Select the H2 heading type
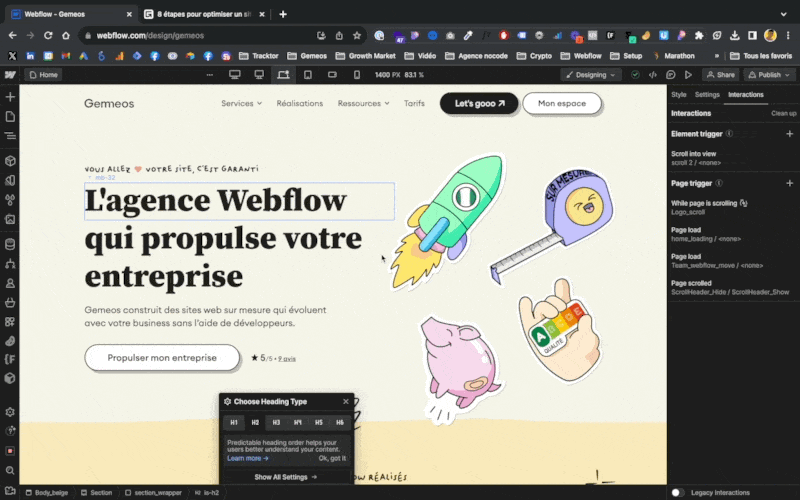Viewport: 800px width, 500px height. [255, 422]
